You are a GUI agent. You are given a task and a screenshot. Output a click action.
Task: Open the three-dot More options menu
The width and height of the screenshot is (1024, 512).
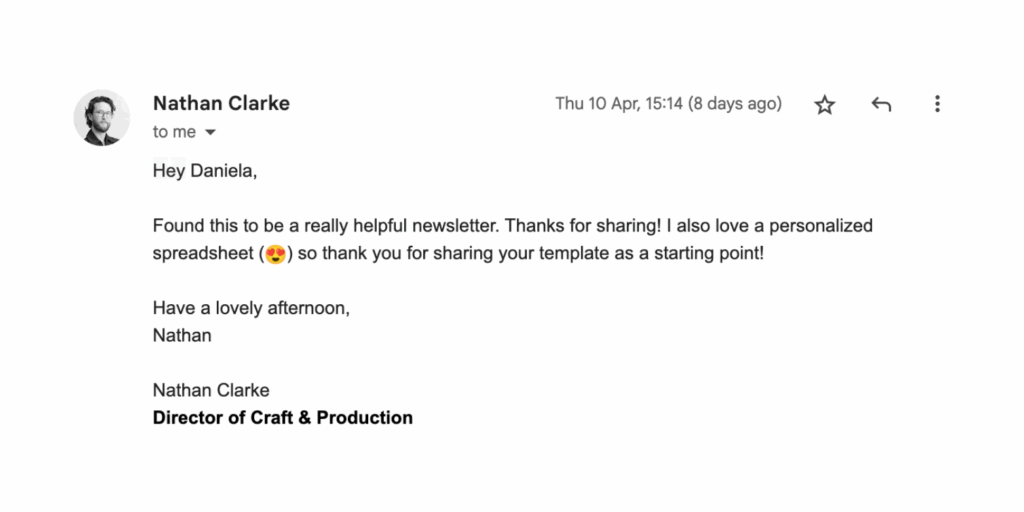937,104
